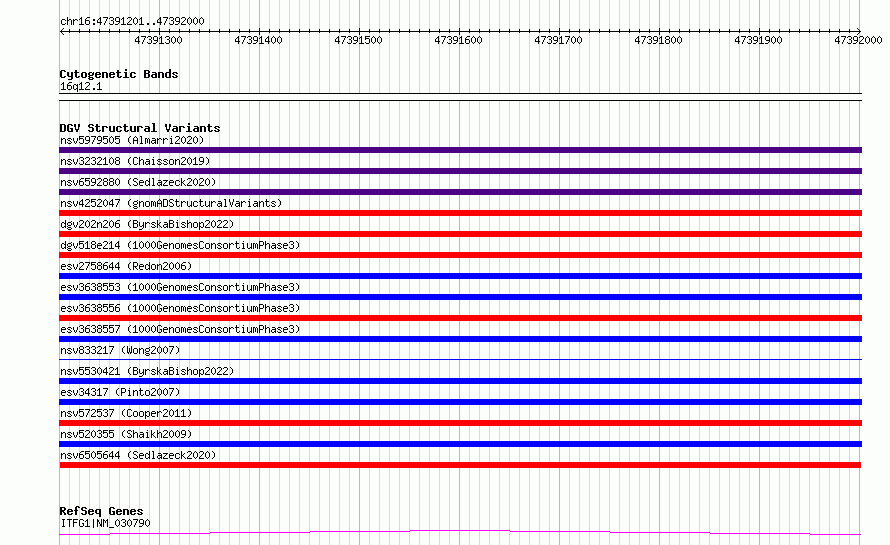The image size is (890, 545).
Task: Select the purple bar under nsv6592880
Action: pos(460,192)
